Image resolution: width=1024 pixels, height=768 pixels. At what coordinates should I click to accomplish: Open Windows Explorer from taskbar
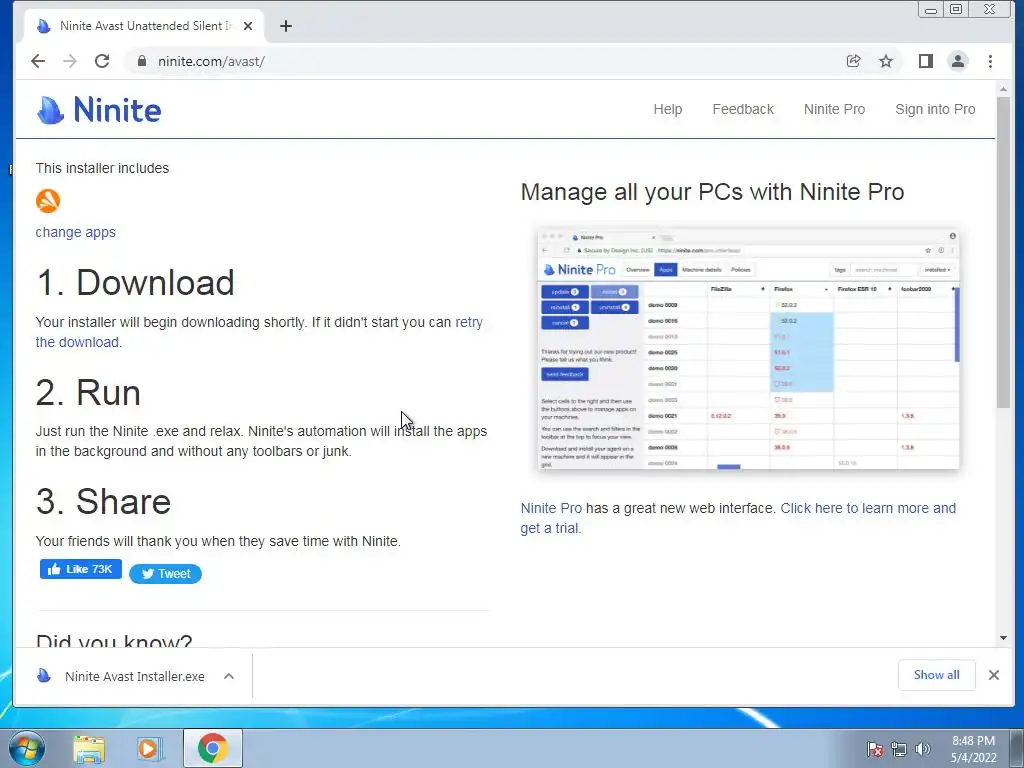tap(89, 748)
